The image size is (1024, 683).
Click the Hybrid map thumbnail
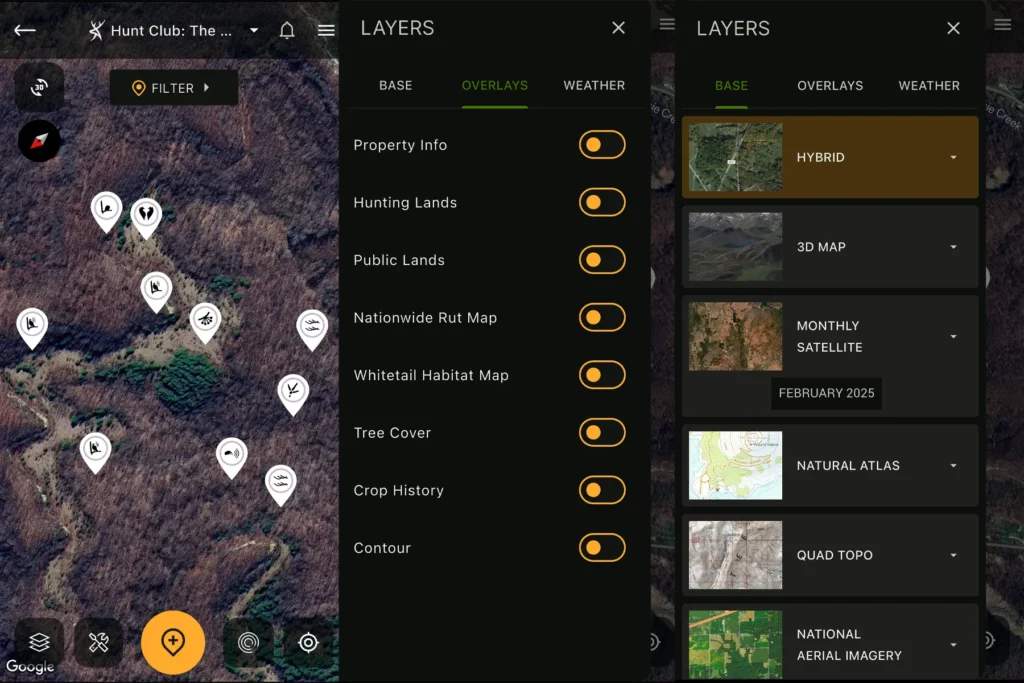[735, 157]
